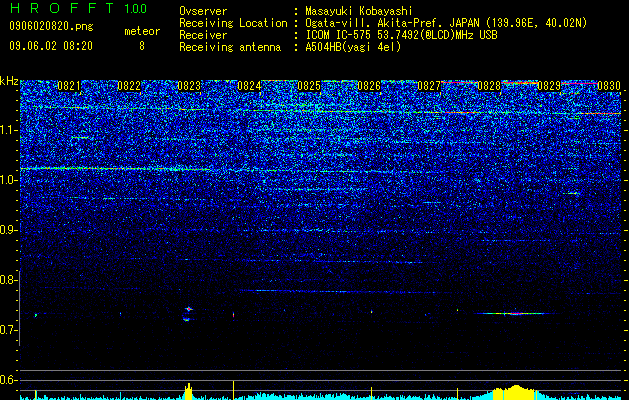Image resolution: width=629 pixels, height=400 pixels.
Task: Click the HROFFT title text
Action: pos(61,8)
